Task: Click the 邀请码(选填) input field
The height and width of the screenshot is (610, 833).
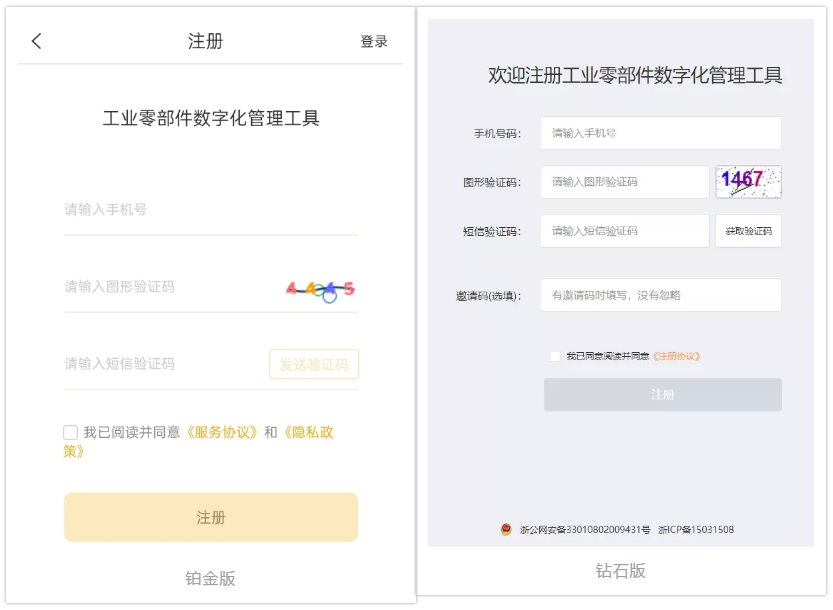Action: [x=660, y=295]
